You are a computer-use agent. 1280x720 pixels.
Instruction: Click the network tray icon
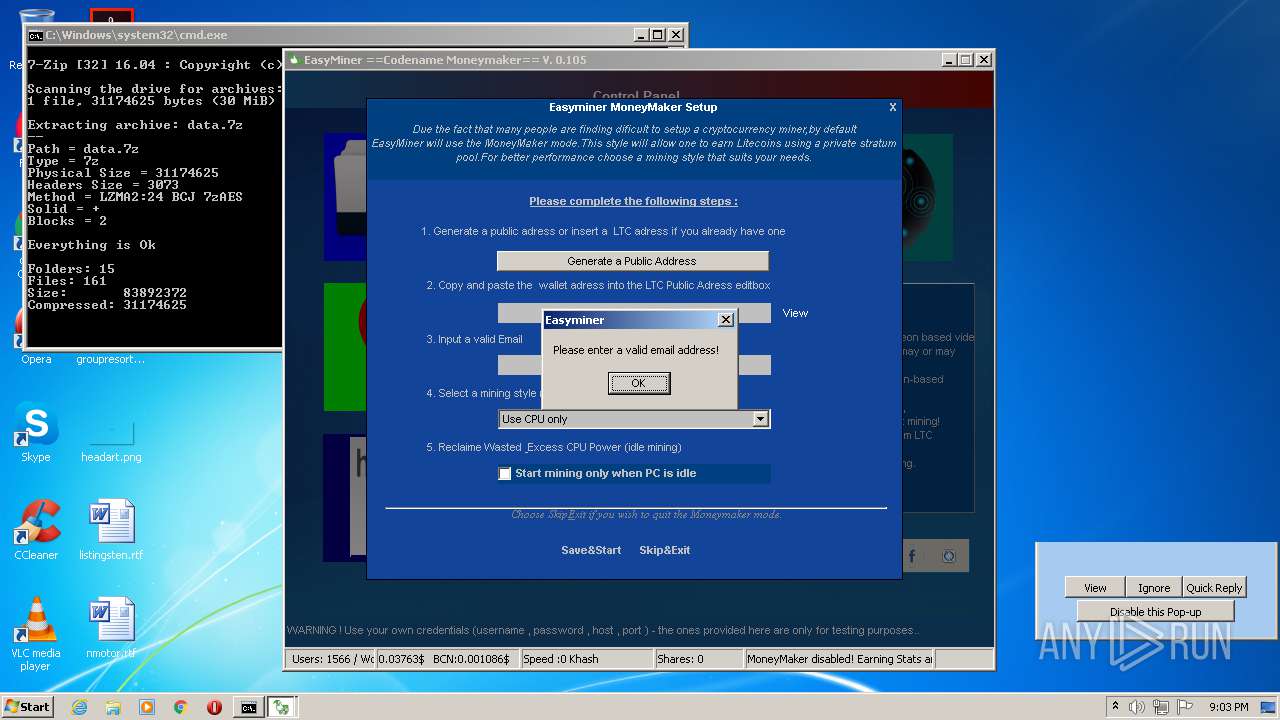[x=1161, y=707]
